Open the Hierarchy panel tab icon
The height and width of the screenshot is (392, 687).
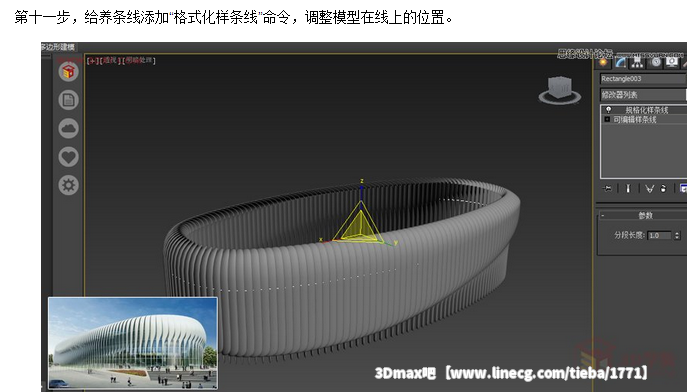tap(637, 62)
